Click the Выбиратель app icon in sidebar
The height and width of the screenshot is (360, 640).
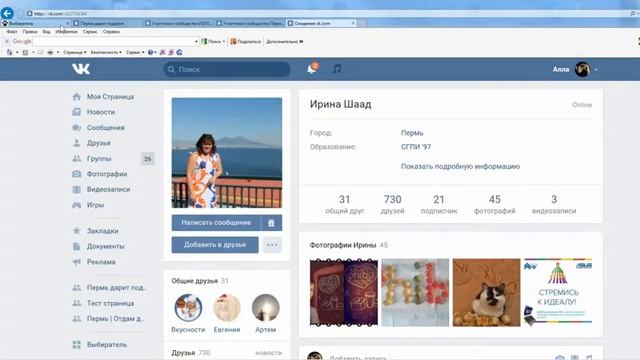coord(76,345)
